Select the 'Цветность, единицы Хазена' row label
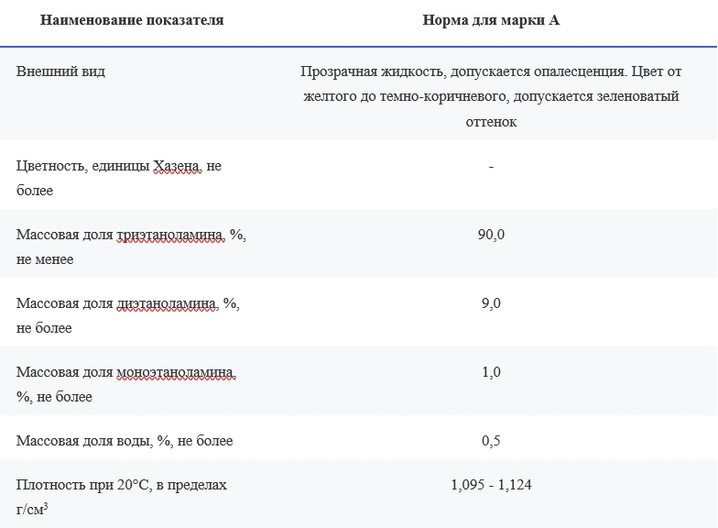This screenshot has width=718, height=528. pos(119,178)
